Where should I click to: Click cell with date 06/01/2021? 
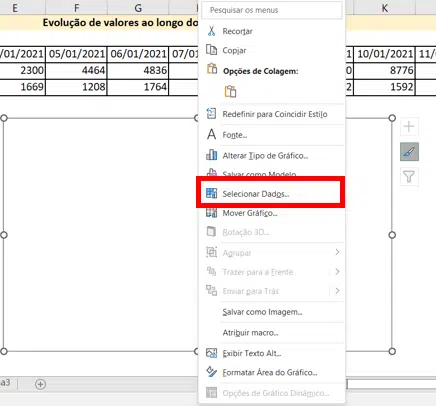click(x=138, y=54)
